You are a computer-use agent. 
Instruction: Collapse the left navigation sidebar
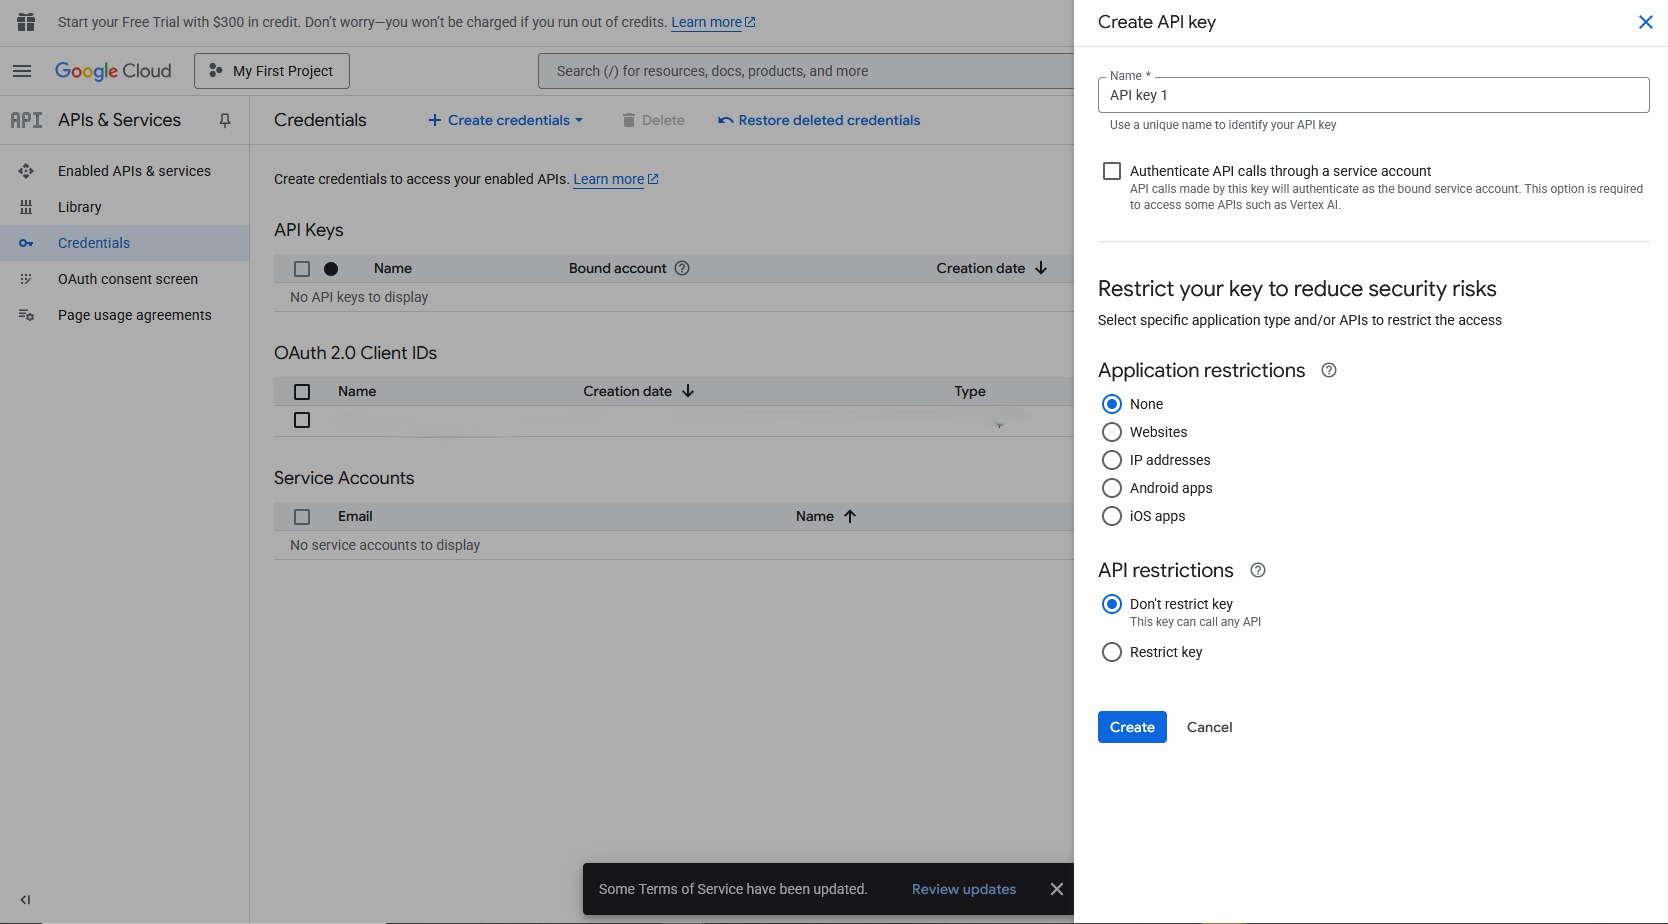click(25, 899)
